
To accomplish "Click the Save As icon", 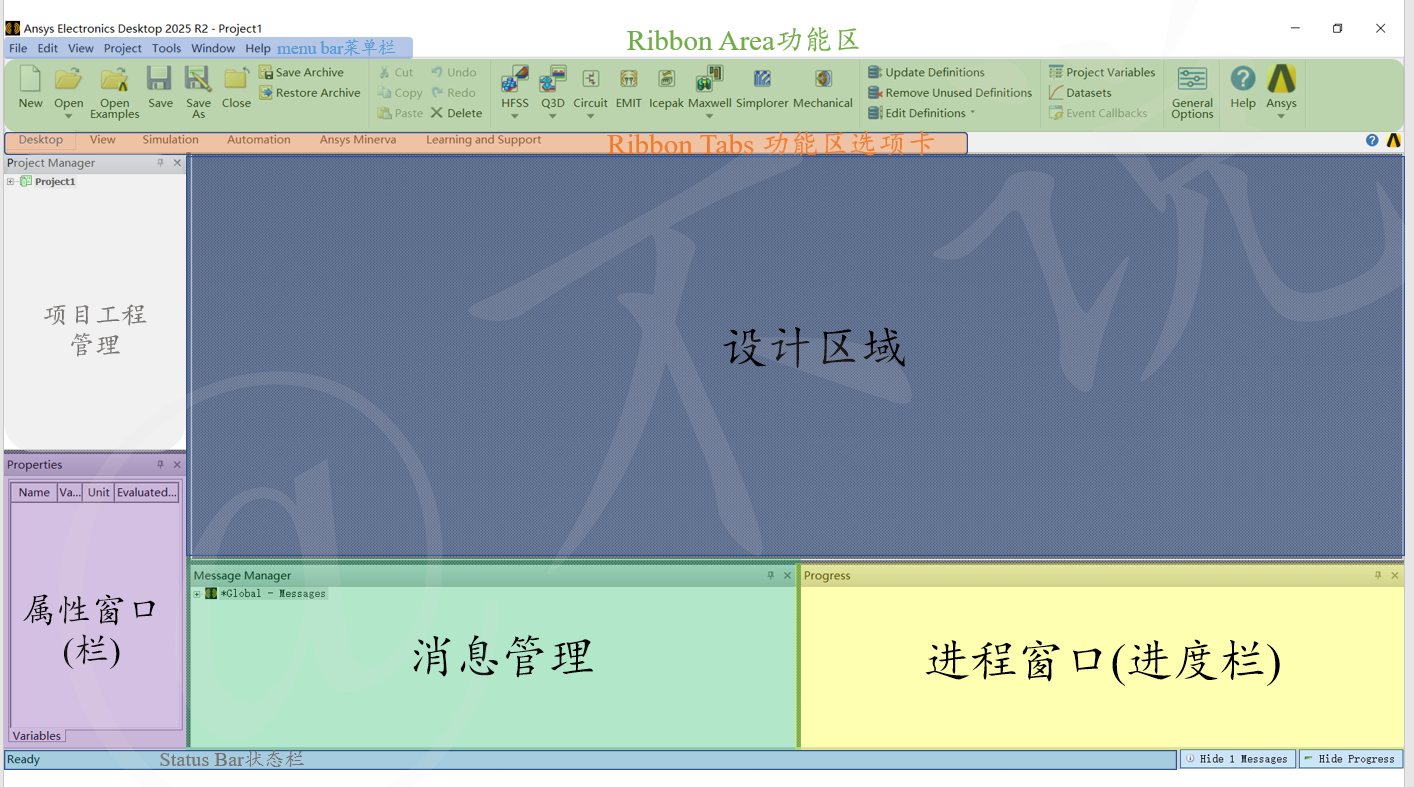I will point(198,80).
